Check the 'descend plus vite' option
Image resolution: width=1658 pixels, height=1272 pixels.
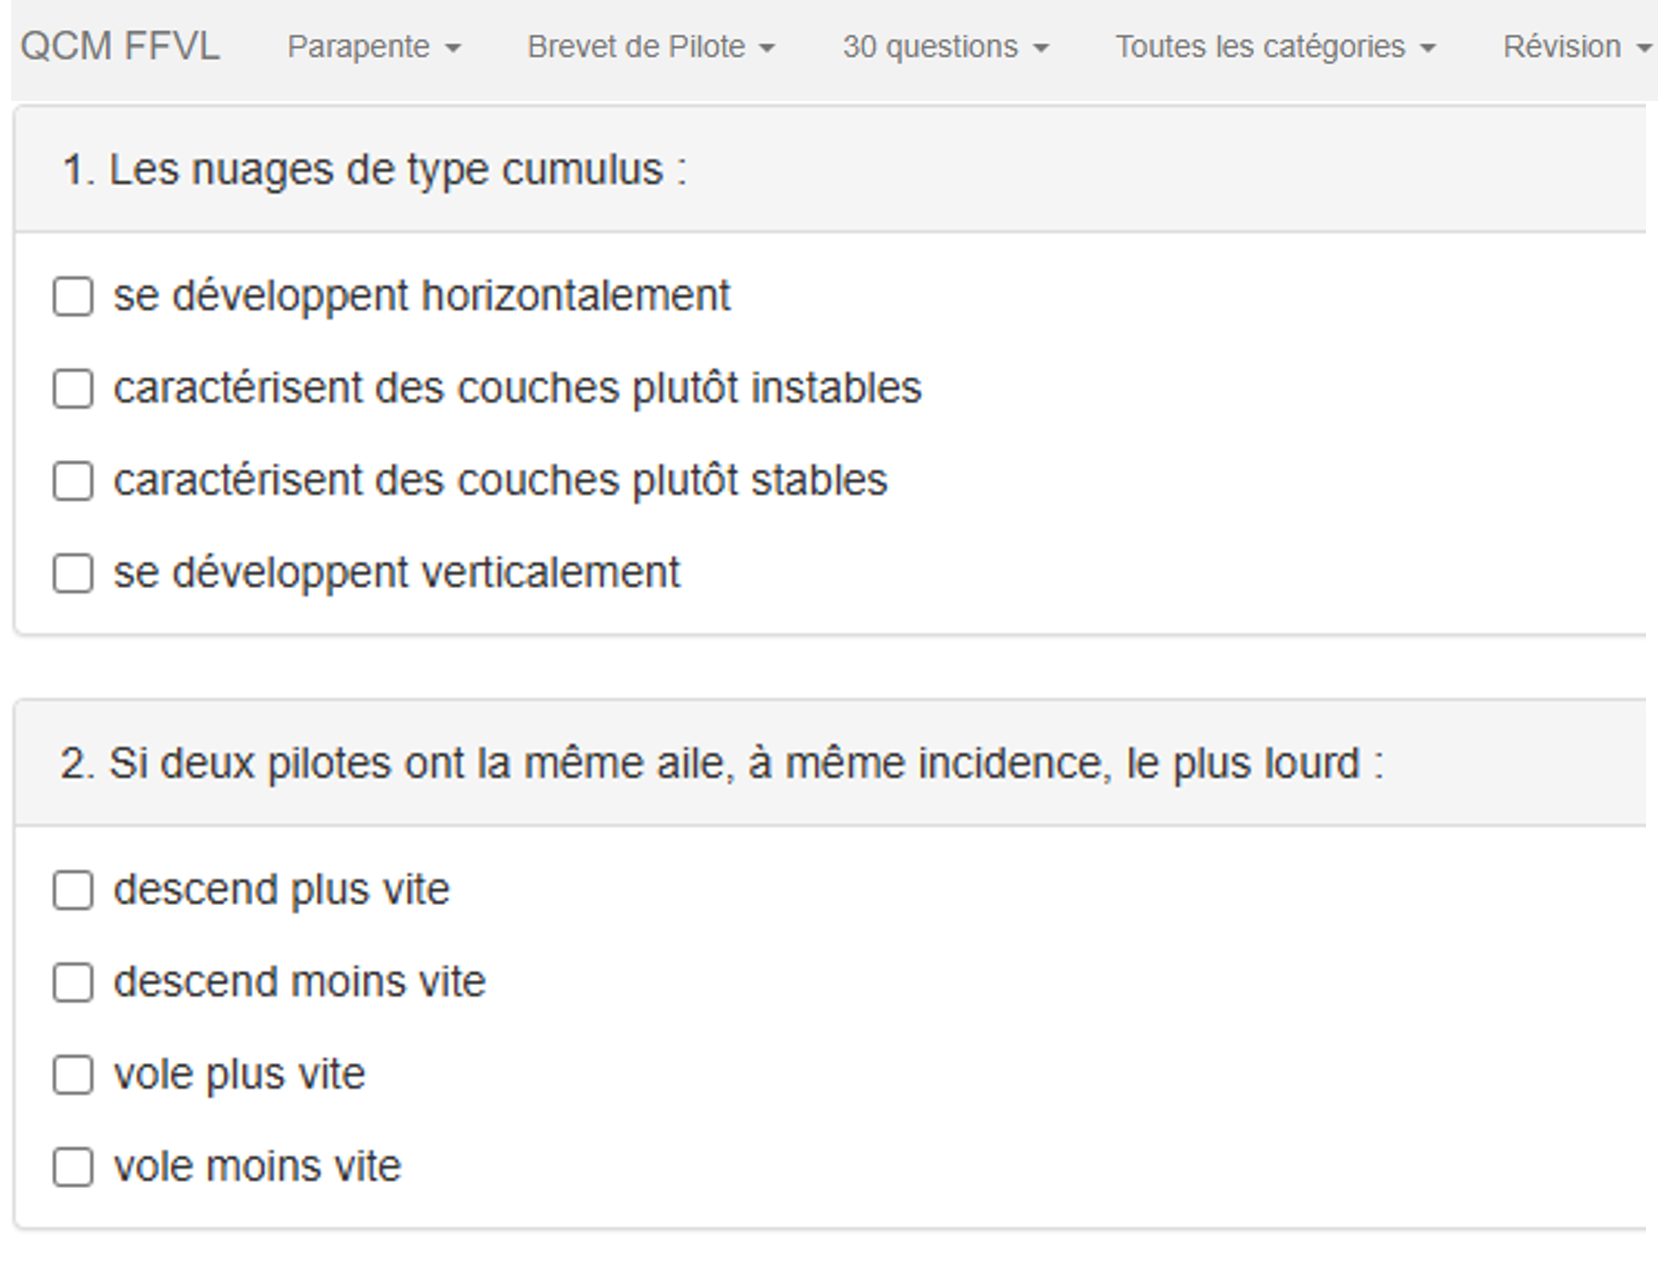pyautogui.click(x=73, y=890)
